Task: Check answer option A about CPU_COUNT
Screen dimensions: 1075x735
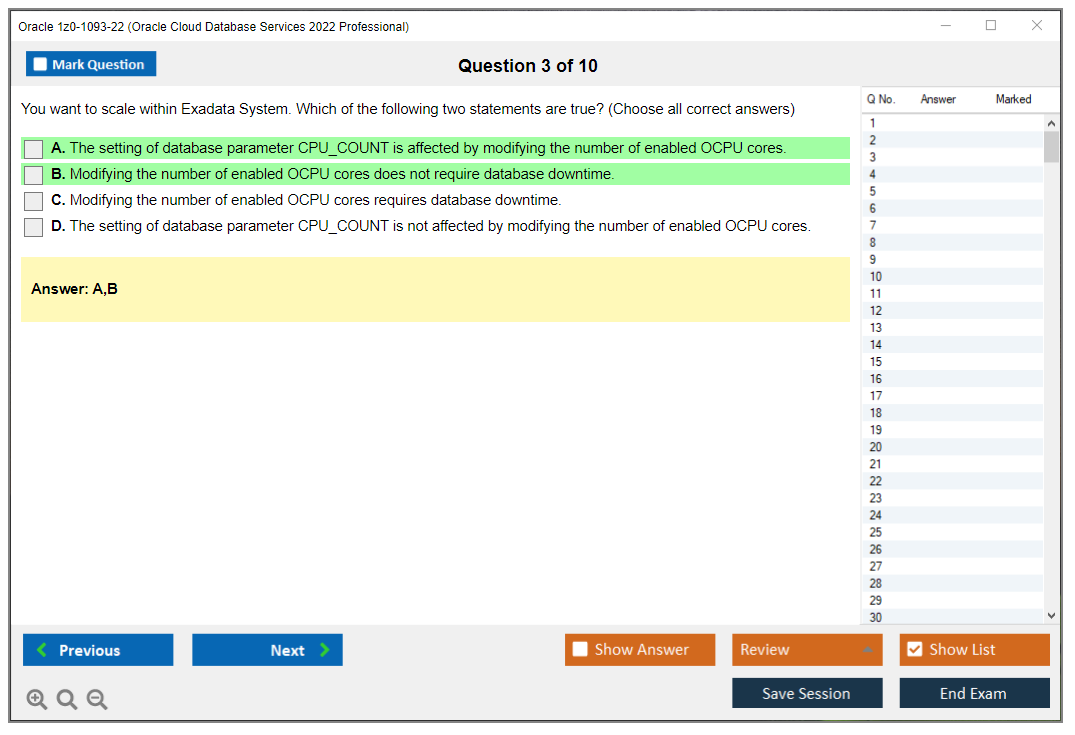Action: [x=32, y=148]
